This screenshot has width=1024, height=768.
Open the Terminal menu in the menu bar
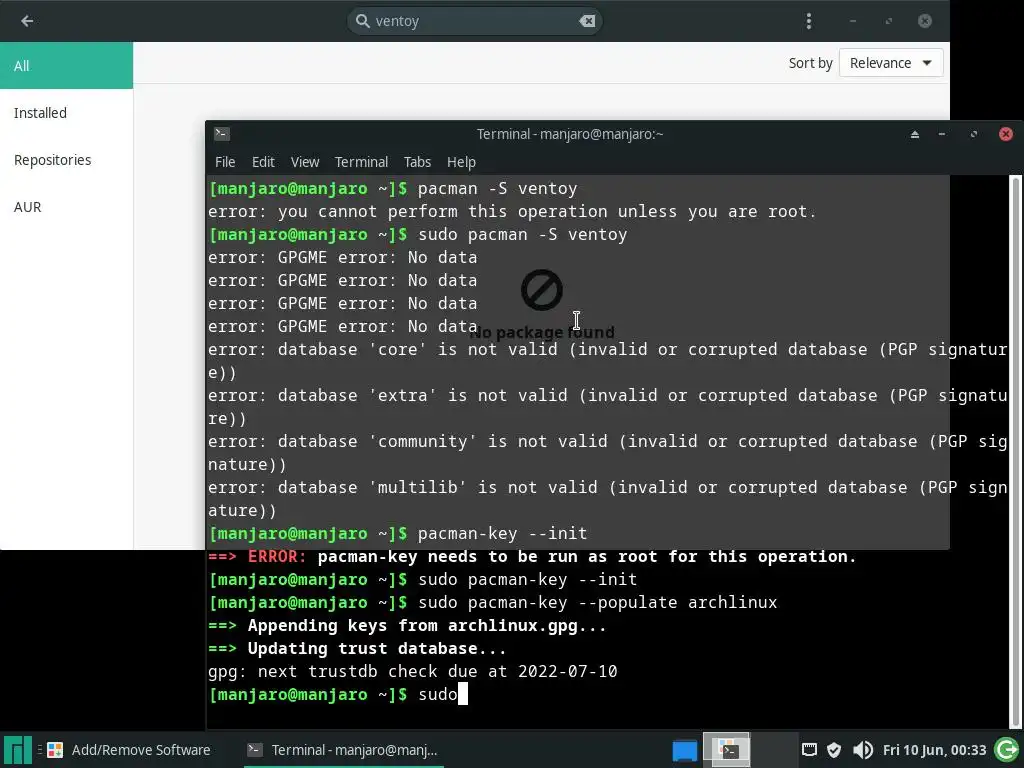point(361,162)
